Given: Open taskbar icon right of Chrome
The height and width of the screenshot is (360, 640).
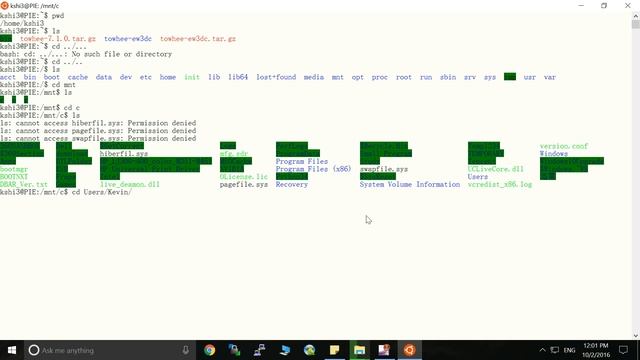Looking at the screenshot, I should click(235, 350).
